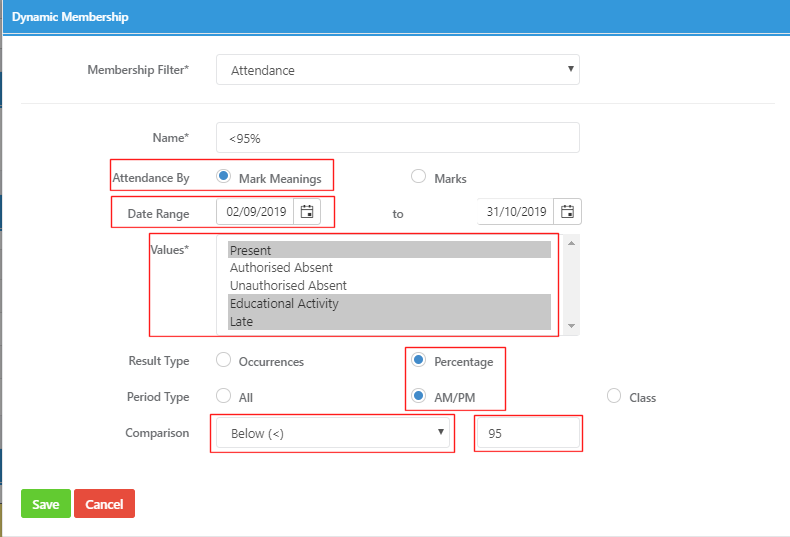
Task: Open the end date calendar picker
Action: point(567,212)
